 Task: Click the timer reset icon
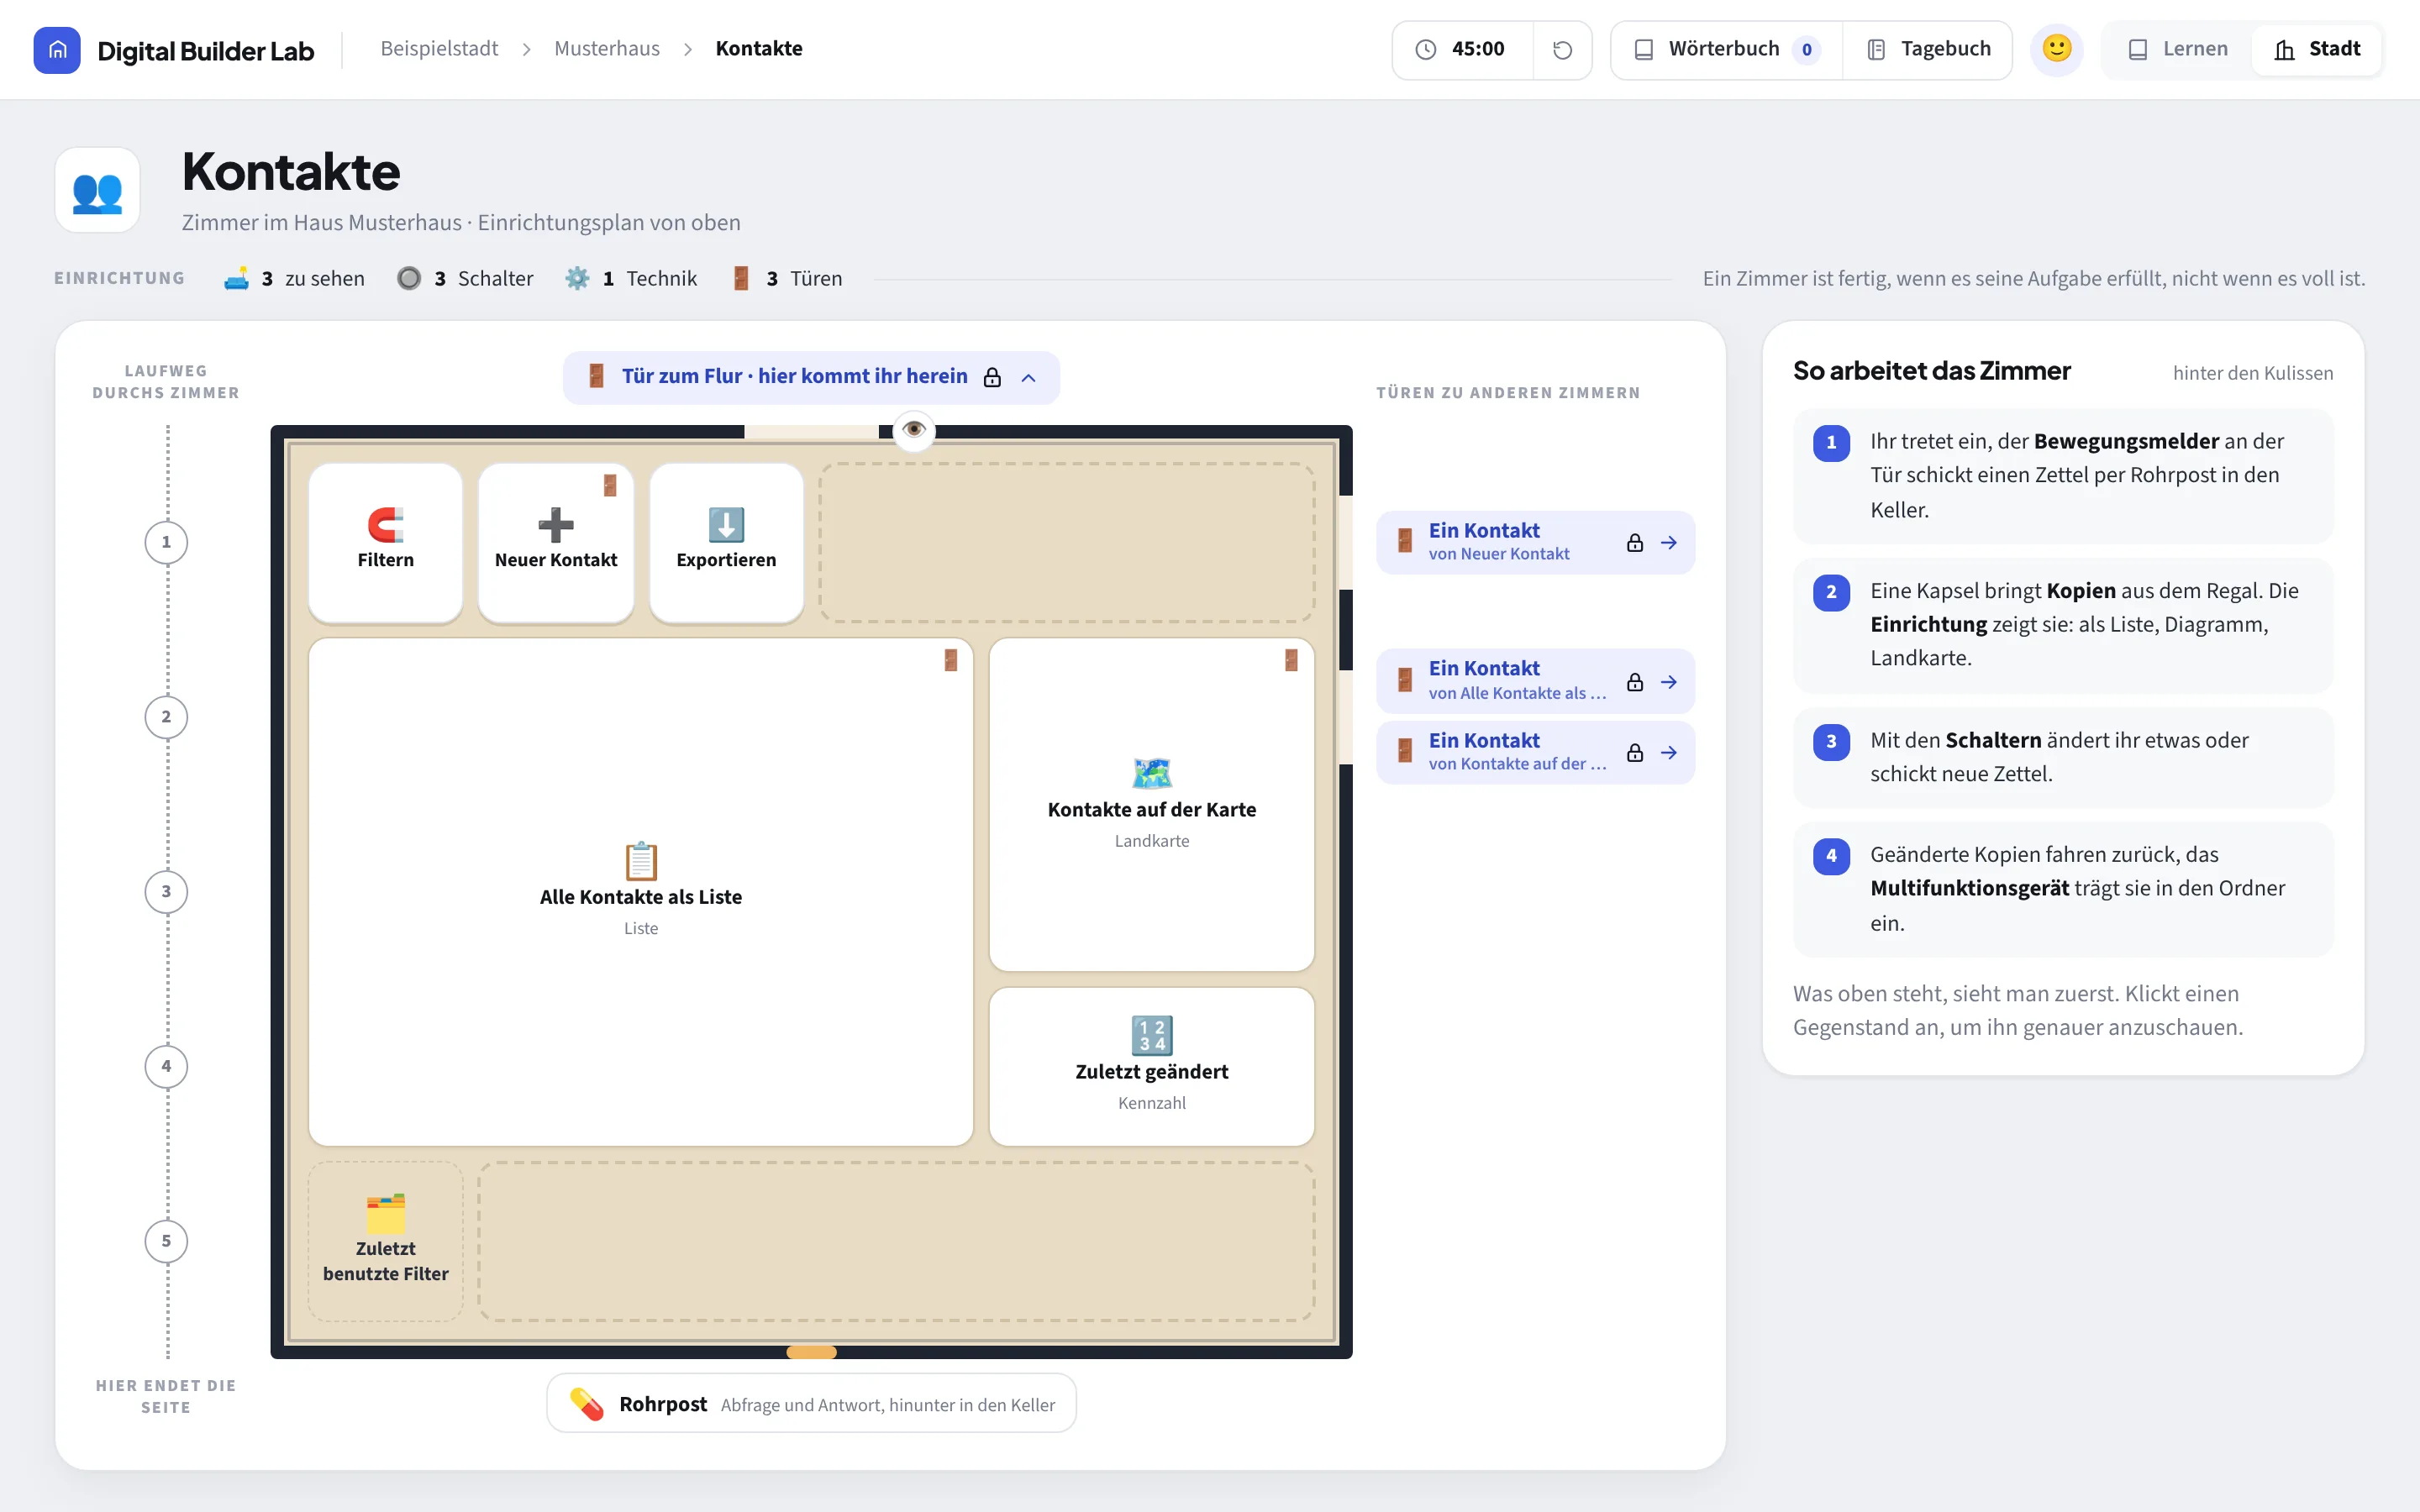pyautogui.click(x=1562, y=50)
